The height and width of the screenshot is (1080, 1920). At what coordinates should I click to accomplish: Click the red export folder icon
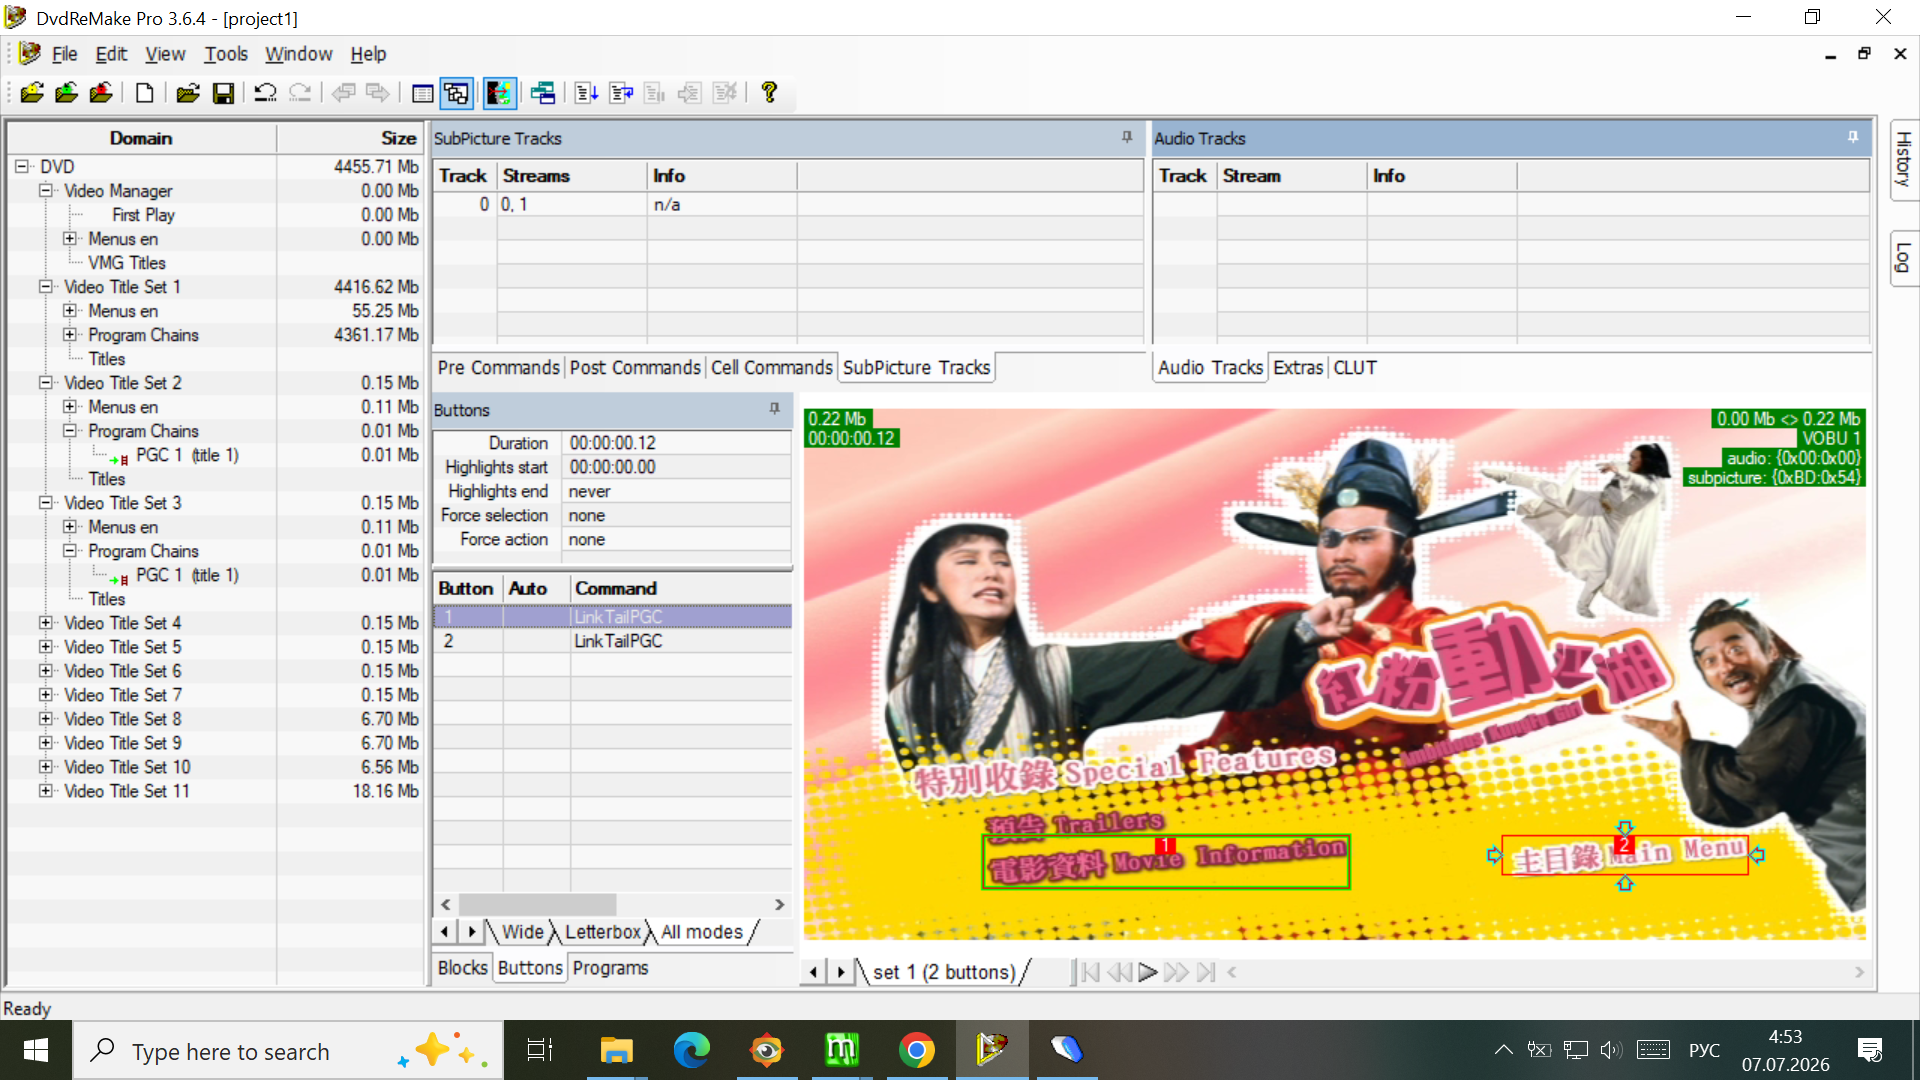coord(101,93)
